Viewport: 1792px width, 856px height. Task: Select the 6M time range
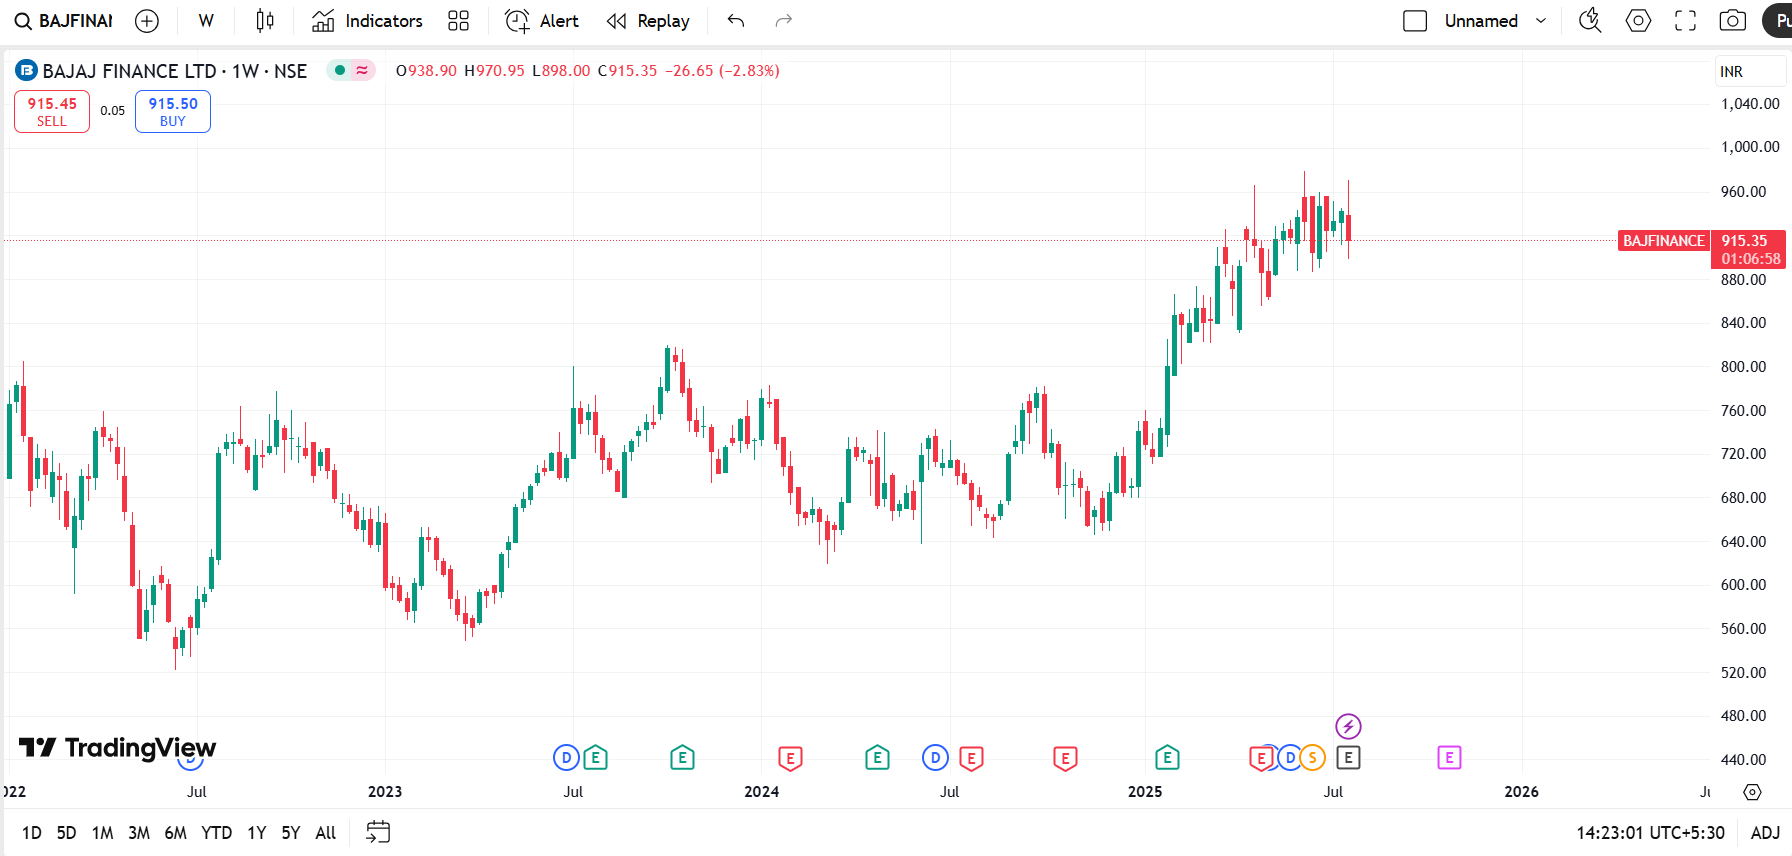(175, 832)
